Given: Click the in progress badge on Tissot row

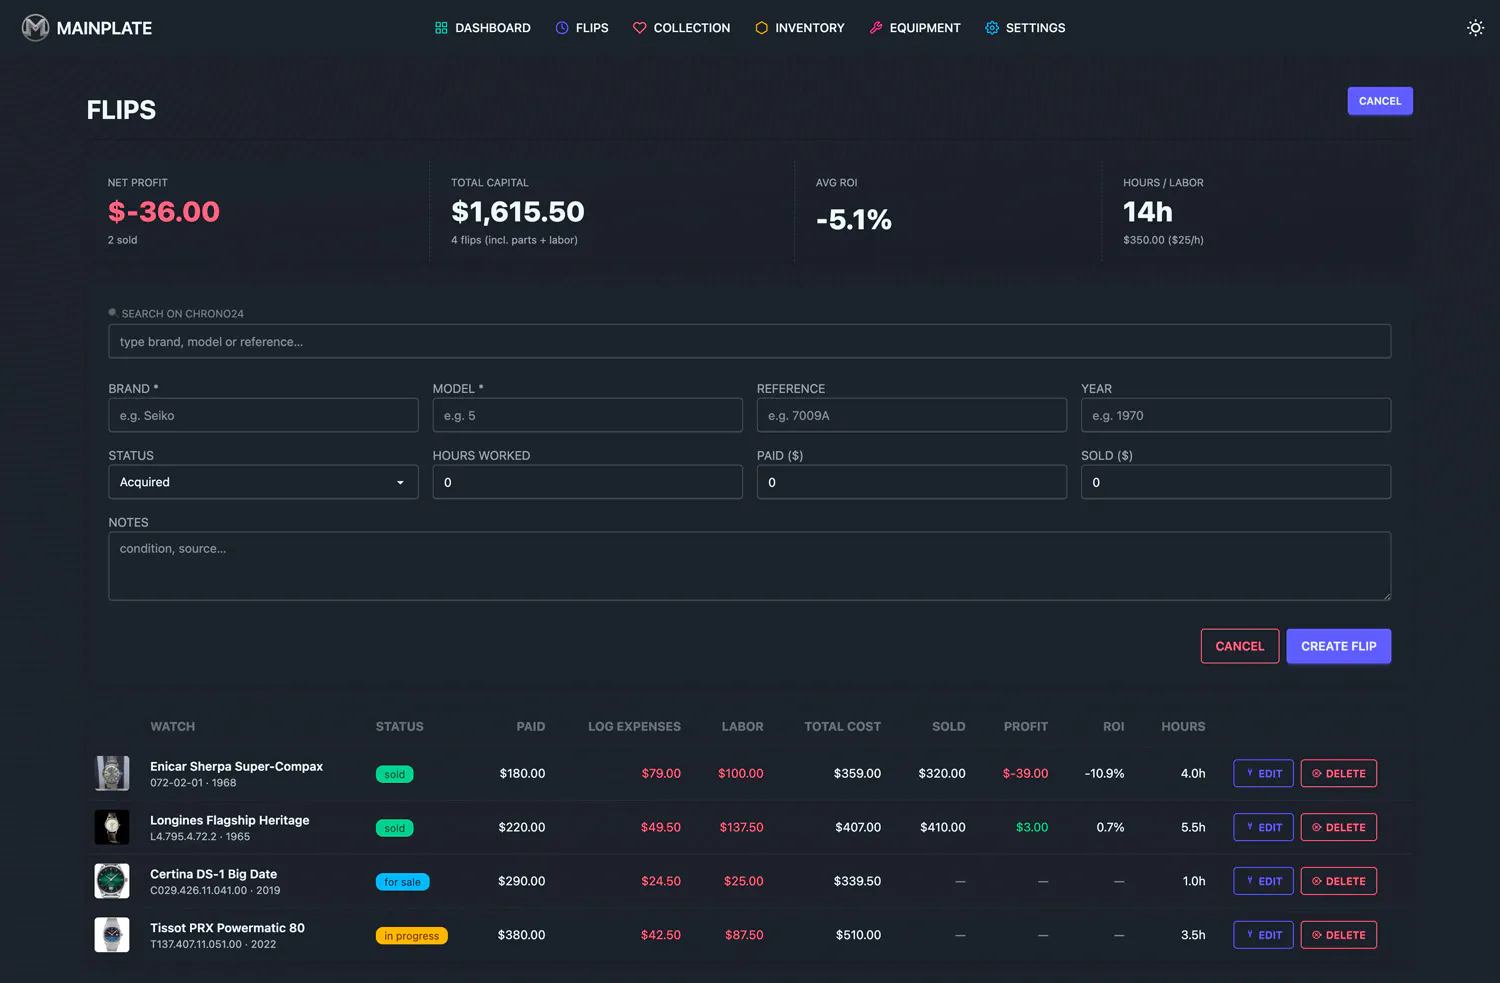Looking at the screenshot, I should (x=411, y=936).
